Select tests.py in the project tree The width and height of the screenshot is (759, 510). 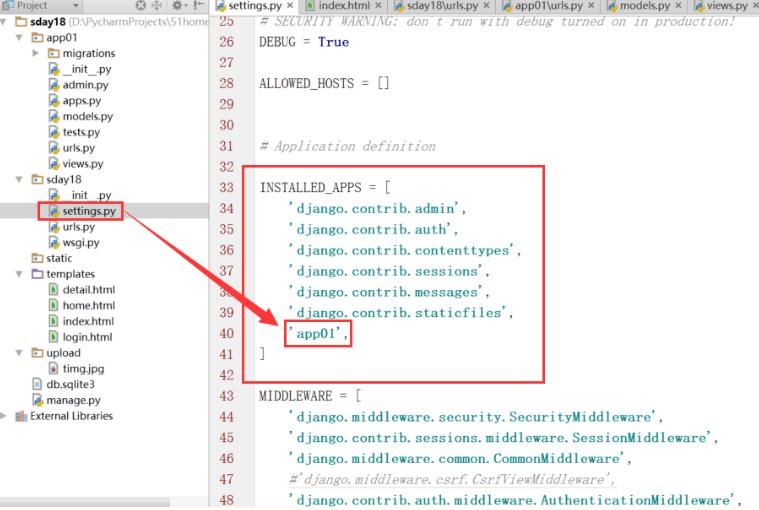tap(81, 132)
